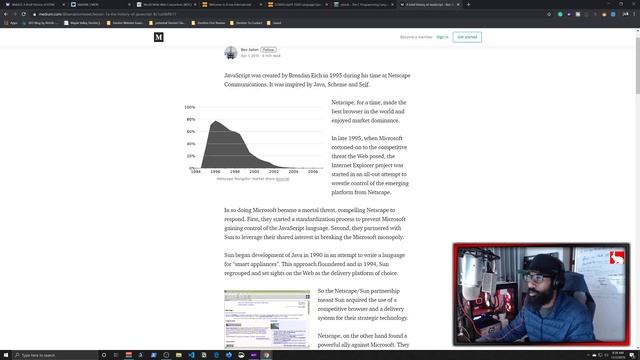
Task: Open the Firefox icon in the taskbar
Action: 229,355
